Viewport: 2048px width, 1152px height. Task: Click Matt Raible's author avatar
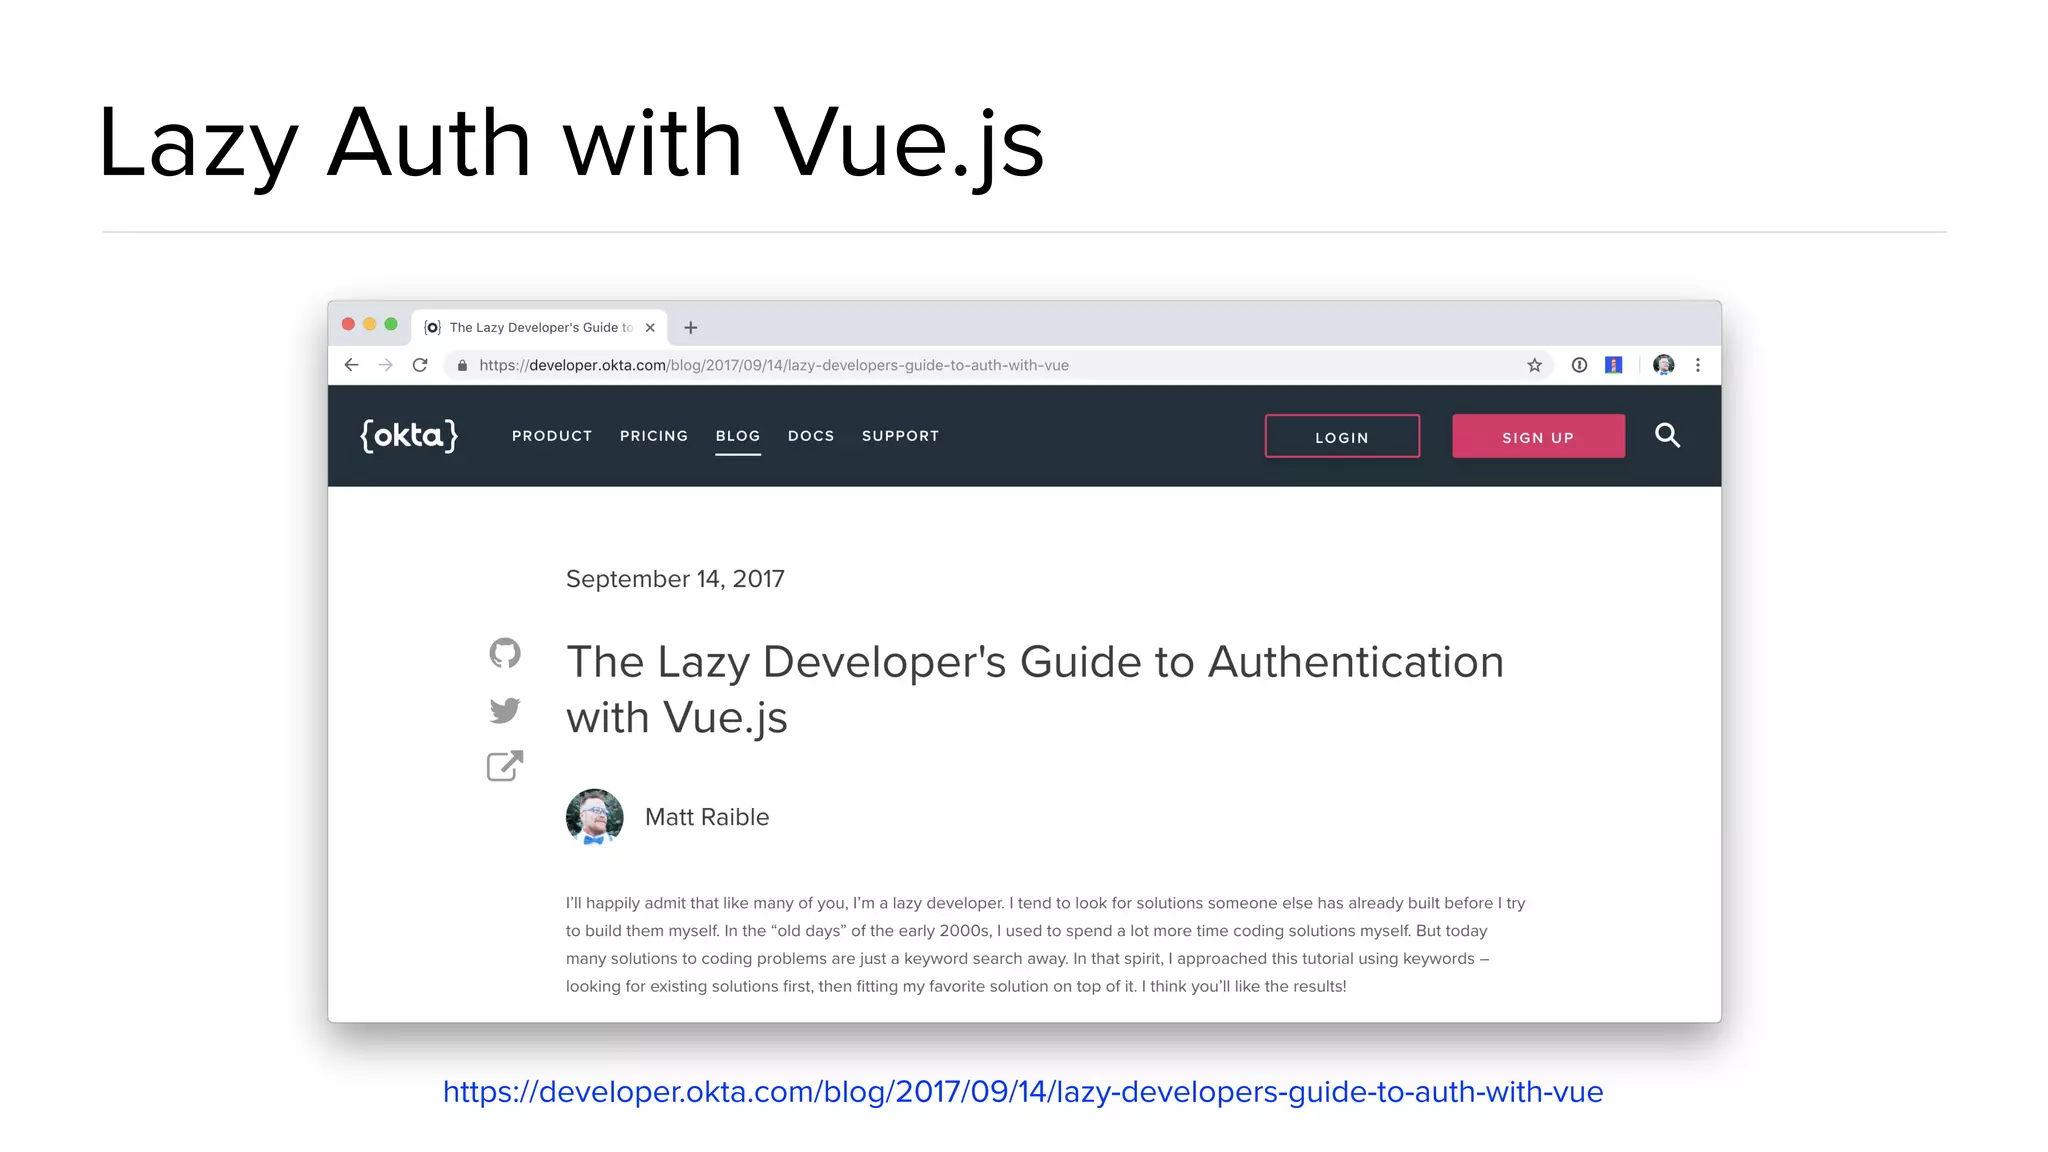[595, 817]
